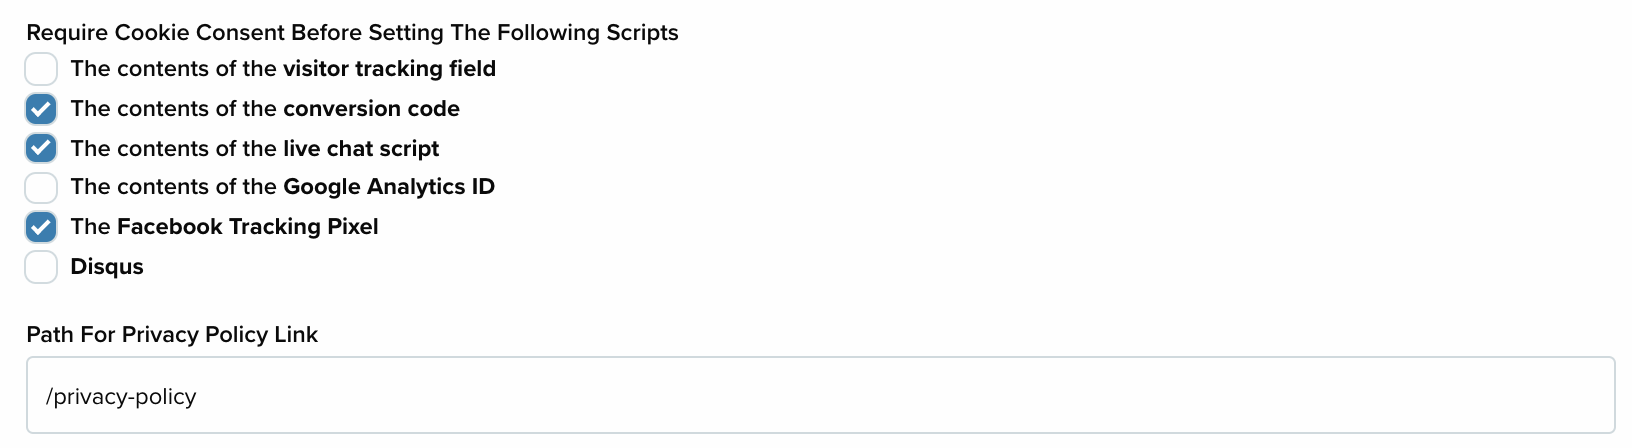Uncheck the conversion code checkbox

point(41,109)
